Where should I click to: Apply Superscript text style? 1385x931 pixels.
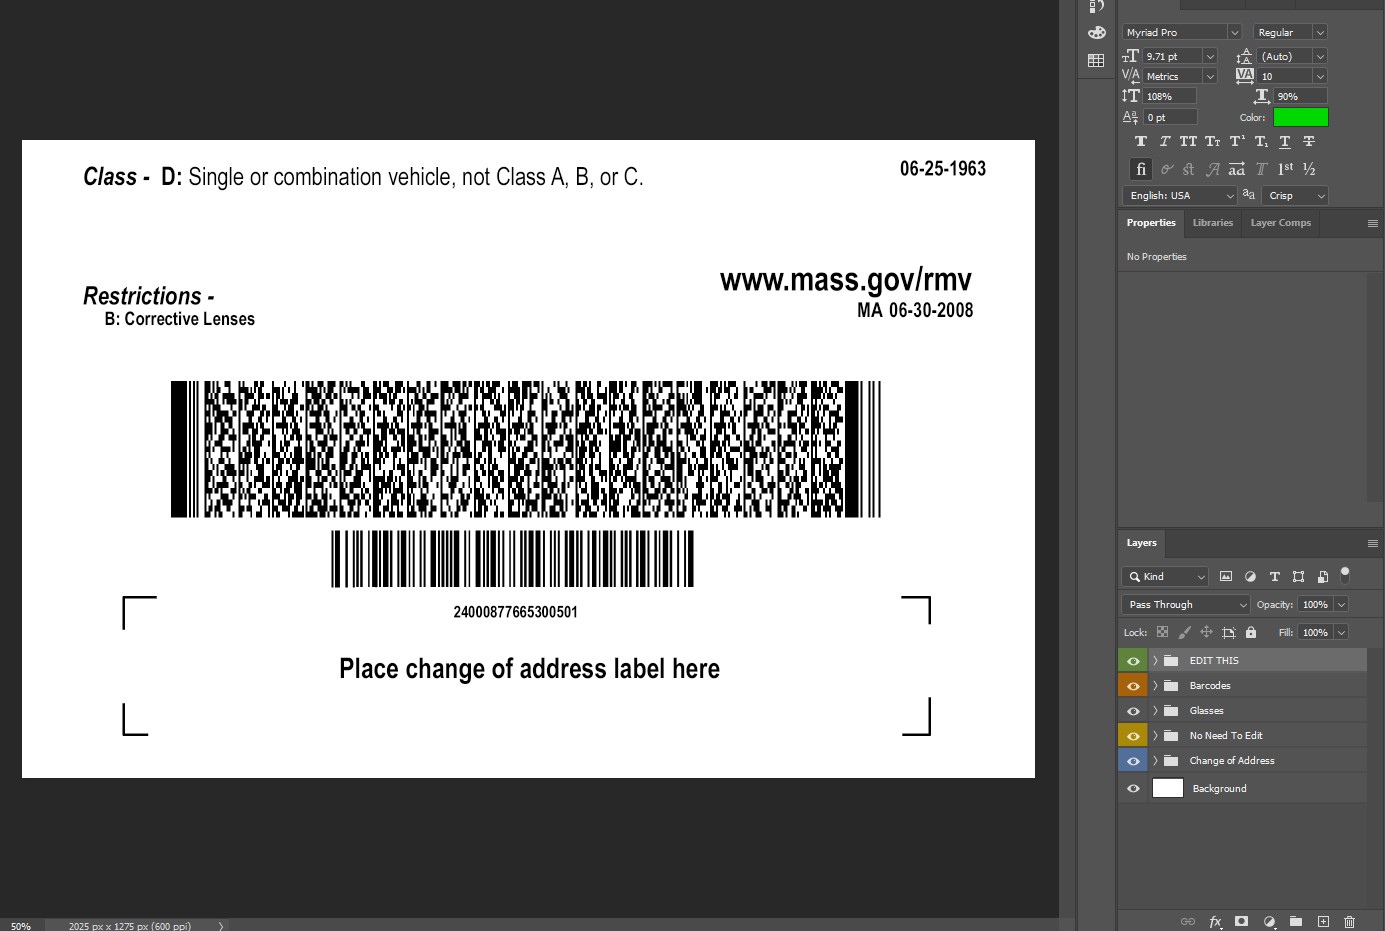click(x=1237, y=142)
